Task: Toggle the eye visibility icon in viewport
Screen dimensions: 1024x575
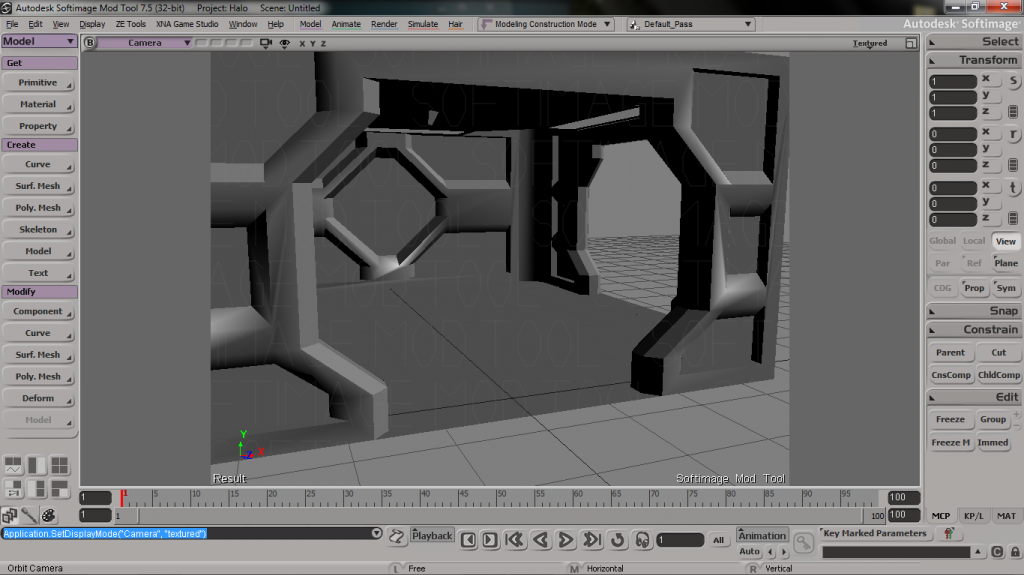Action: (x=285, y=43)
